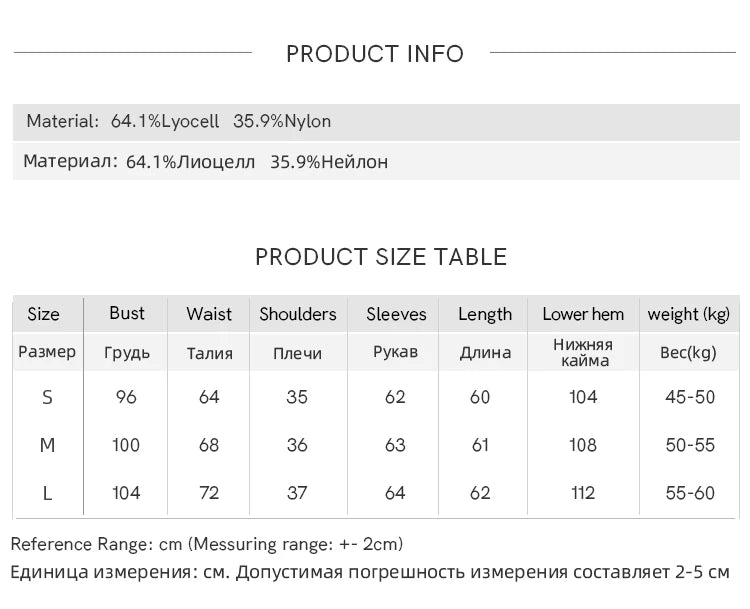
Task: Select the Shoulders column header
Action: coord(298,314)
